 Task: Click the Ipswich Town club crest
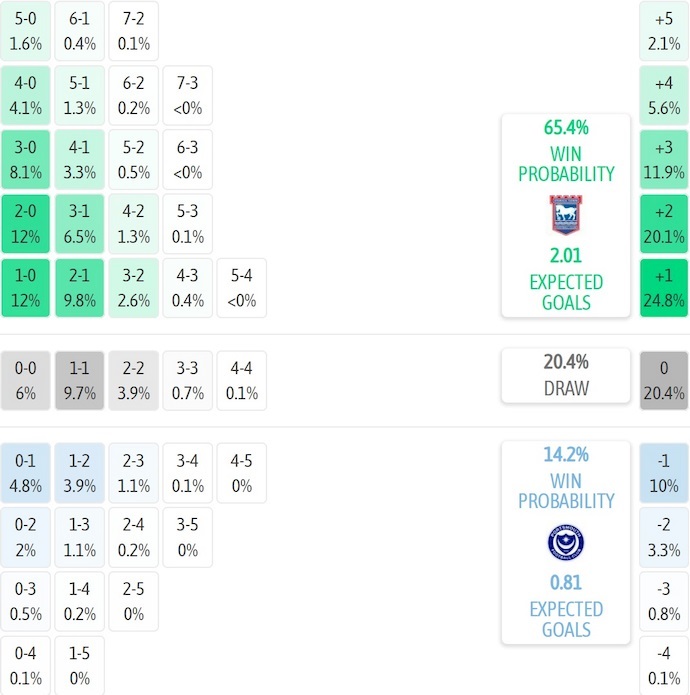(565, 215)
